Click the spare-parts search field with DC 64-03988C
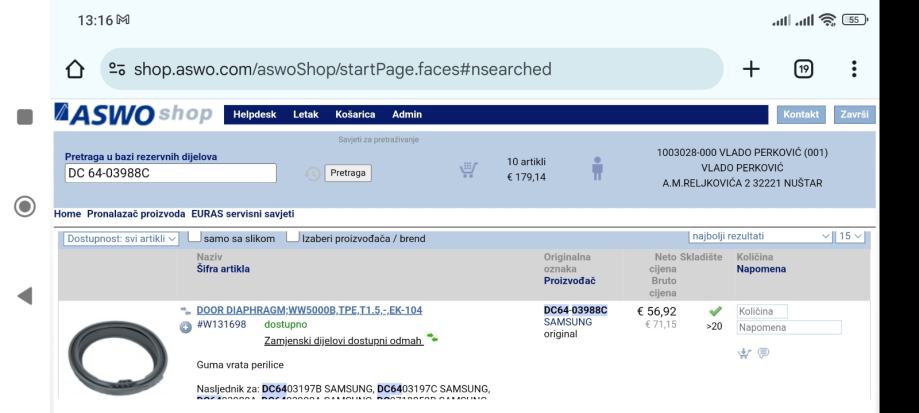The height and width of the screenshot is (413, 919). (171, 173)
